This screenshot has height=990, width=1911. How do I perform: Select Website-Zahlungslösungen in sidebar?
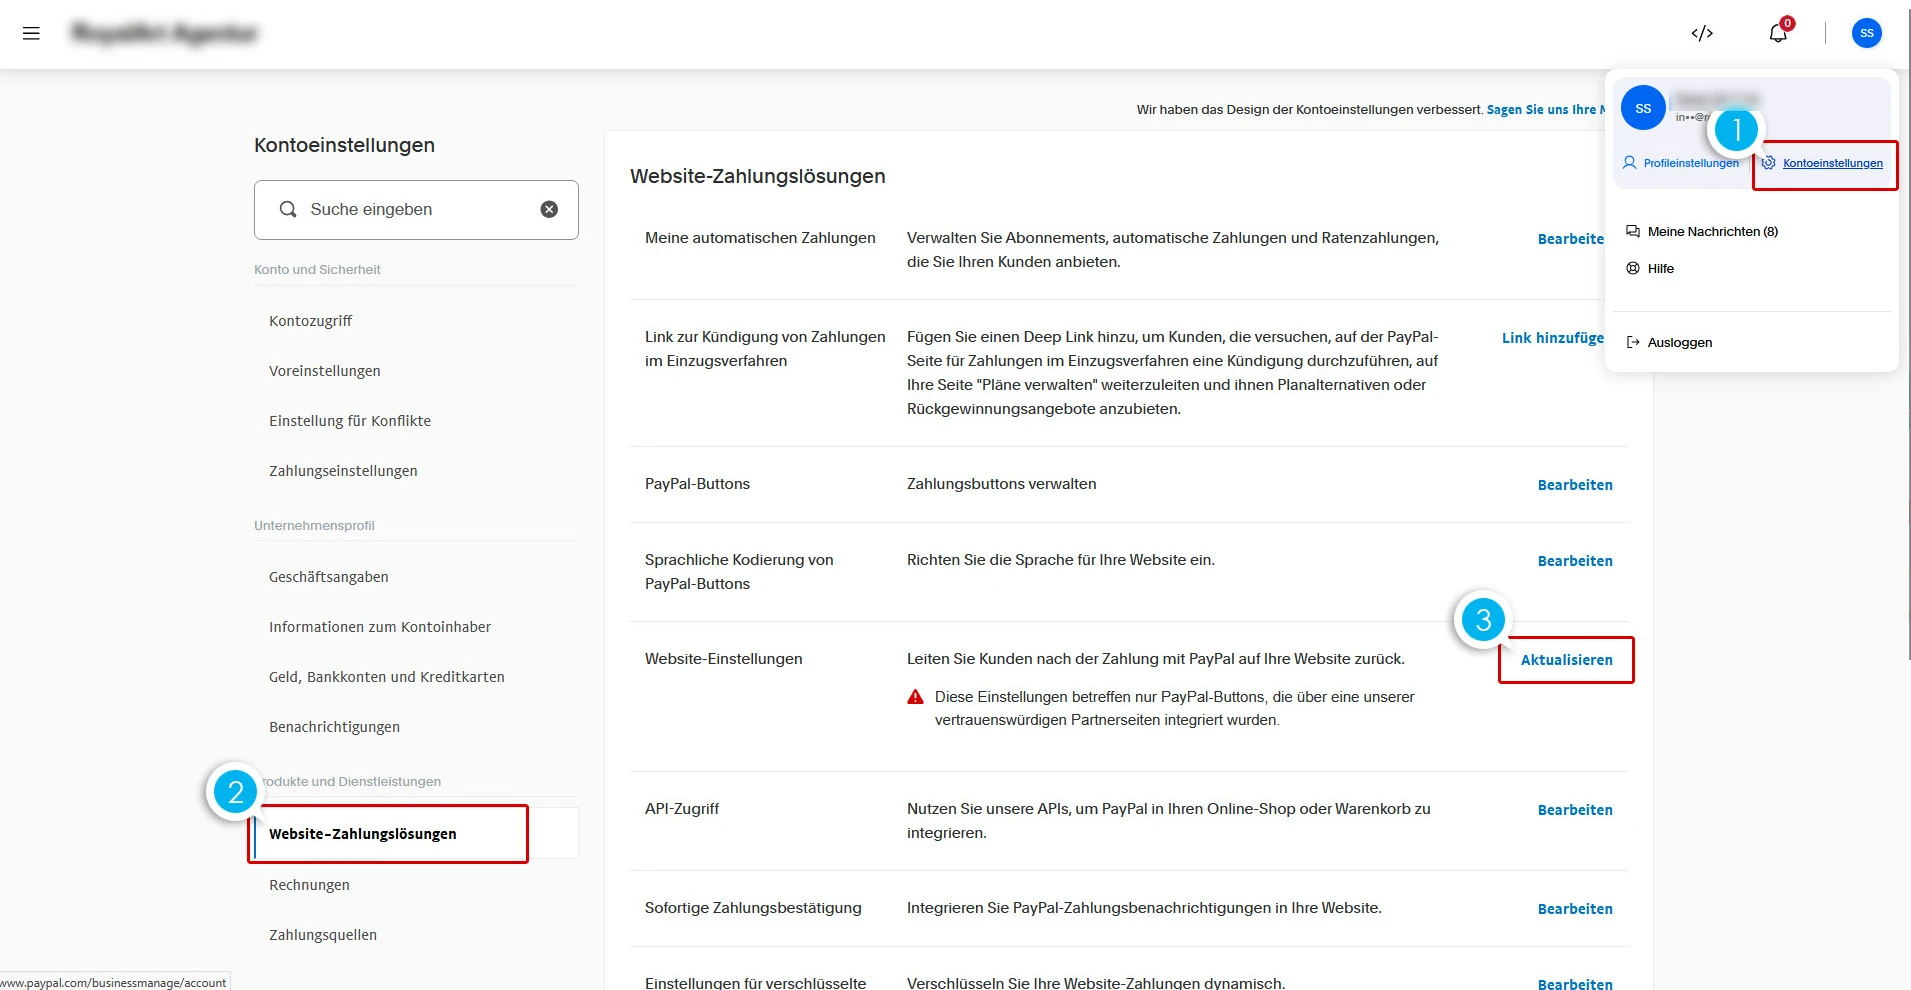(x=362, y=834)
